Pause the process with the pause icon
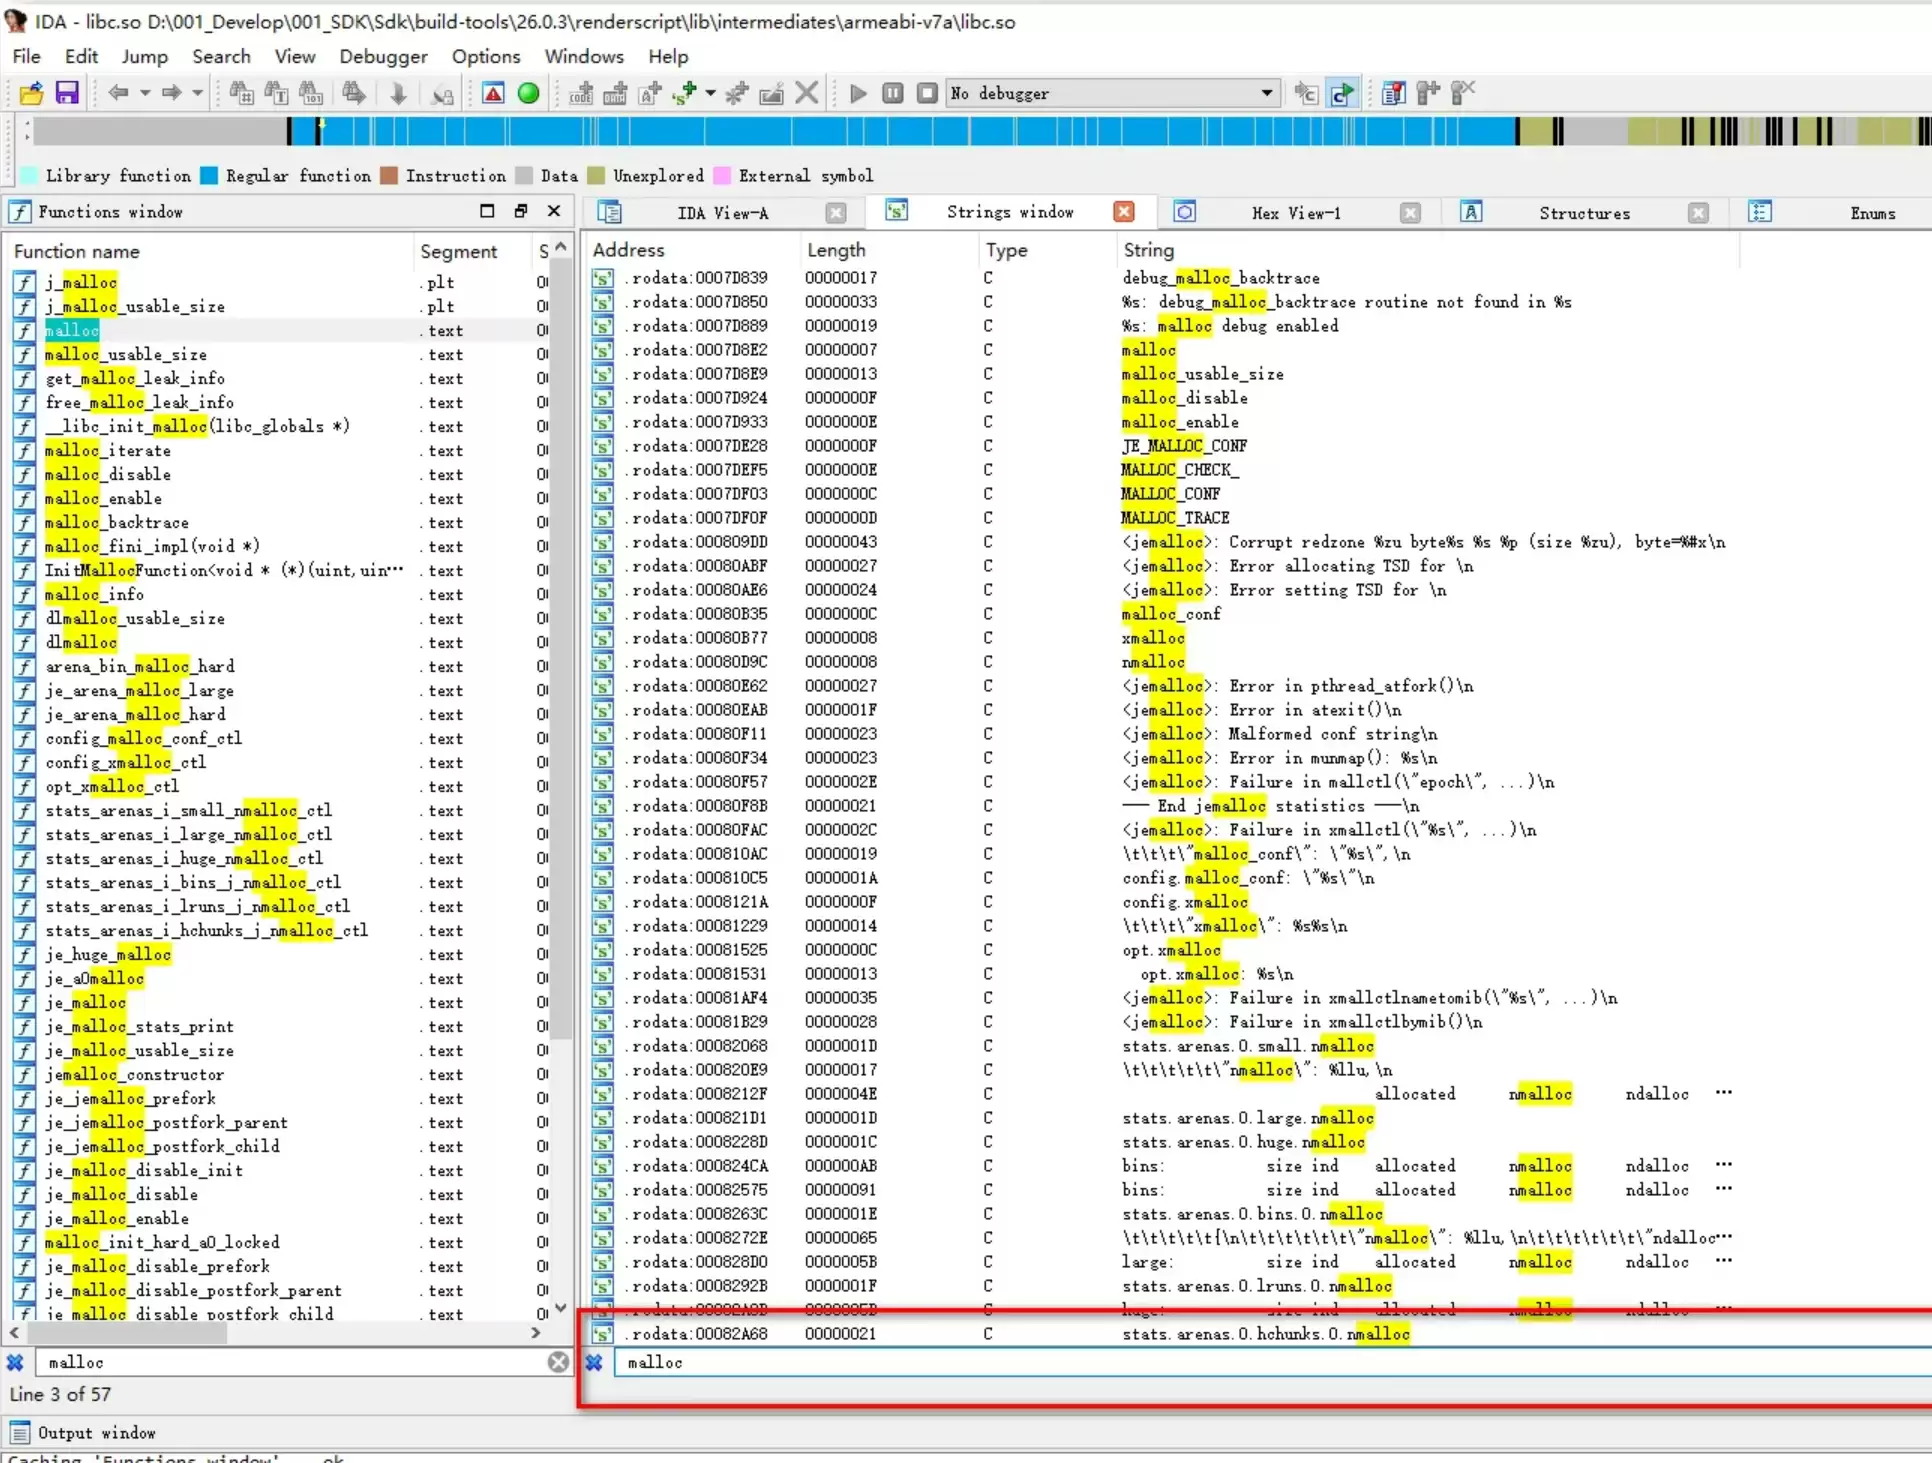Screen dimensions: 1932x1463 tap(892, 93)
